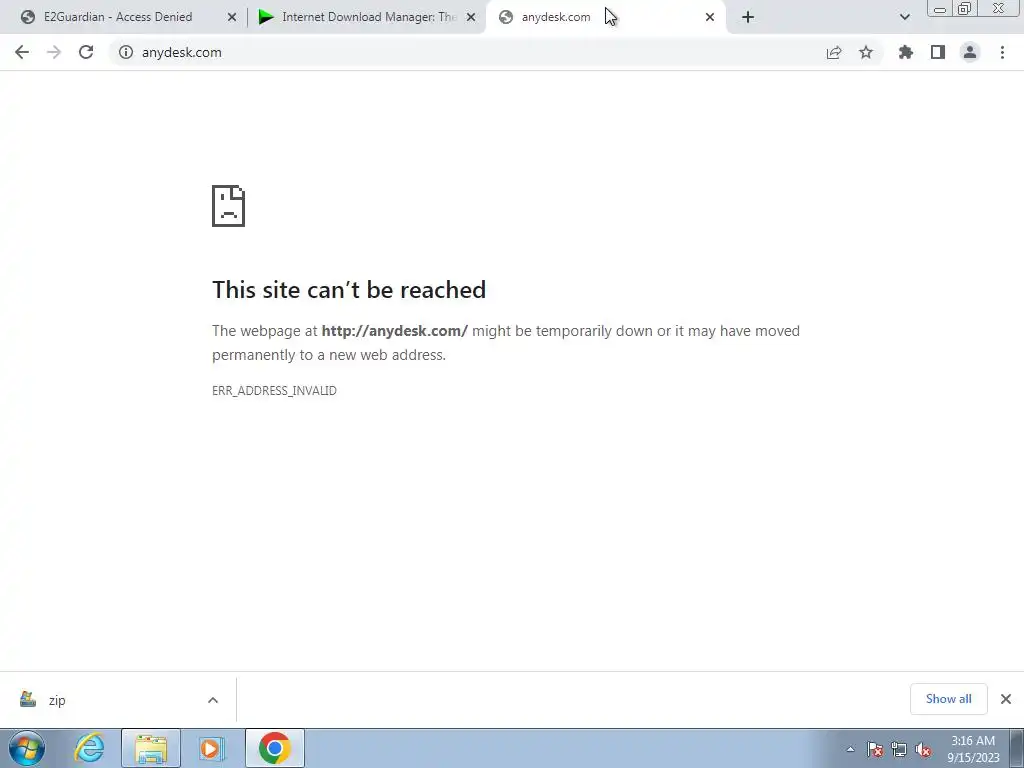
Task: Close the E2Guardian tab
Action: coord(232,18)
